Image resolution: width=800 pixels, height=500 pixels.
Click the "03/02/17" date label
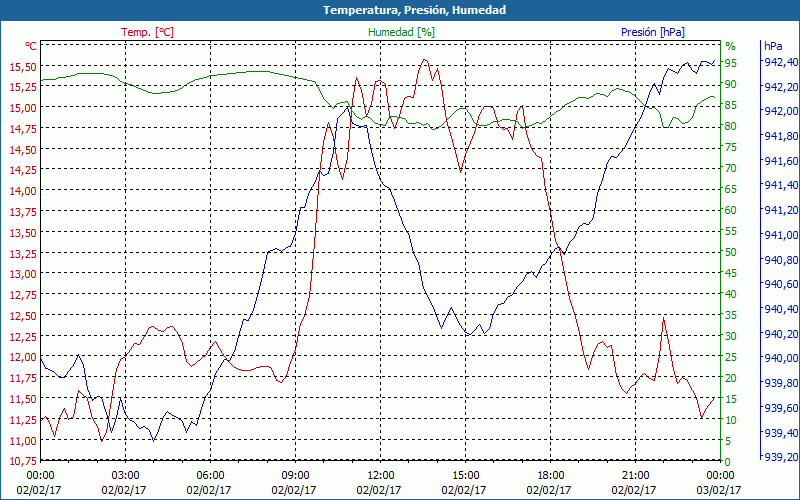[x=718, y=490]
